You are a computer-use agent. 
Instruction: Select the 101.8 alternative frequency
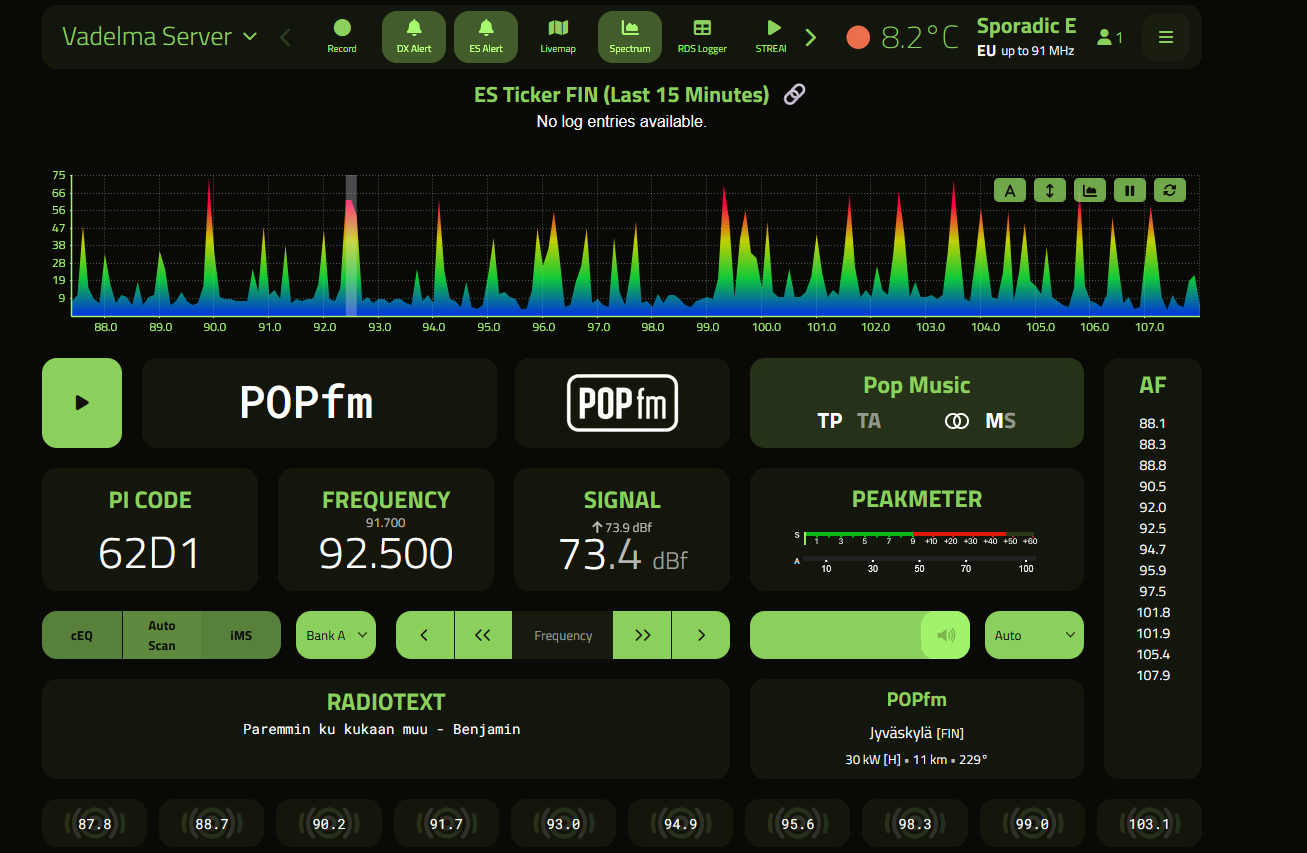click(x=1152, y=612)
